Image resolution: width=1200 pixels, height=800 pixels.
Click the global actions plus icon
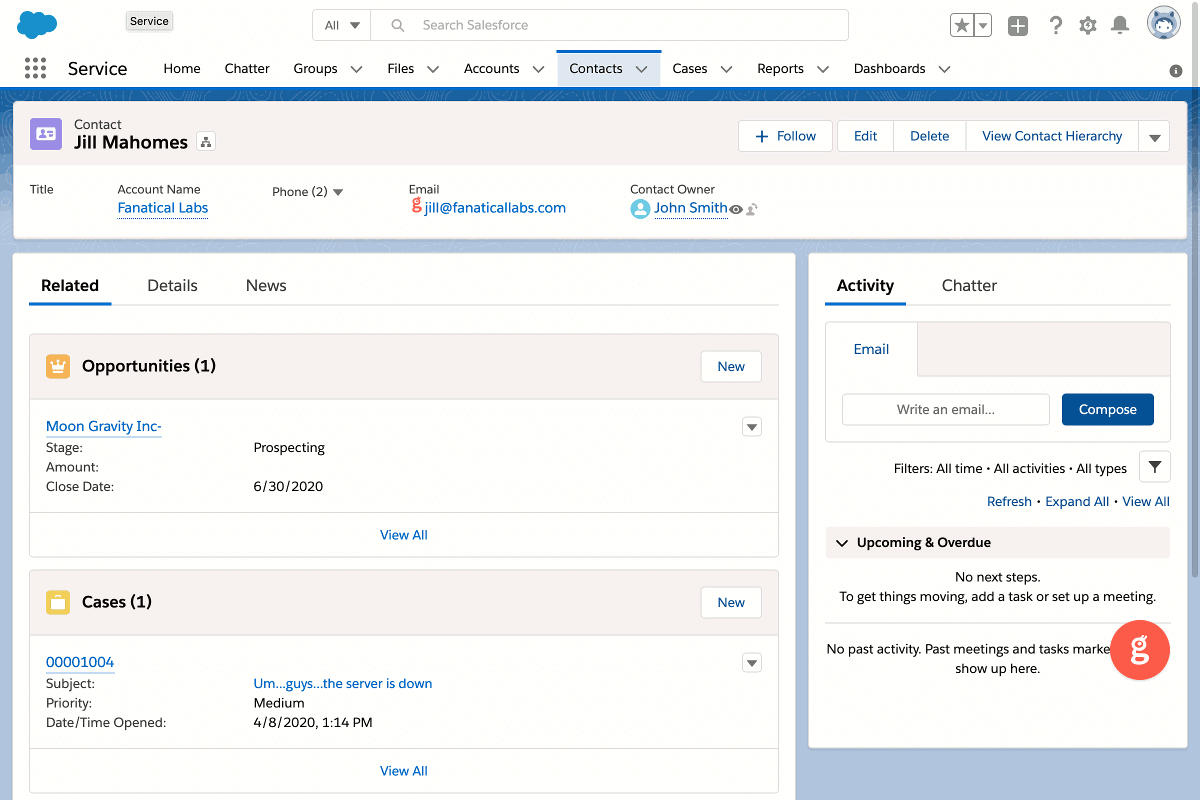[1017, 25]
